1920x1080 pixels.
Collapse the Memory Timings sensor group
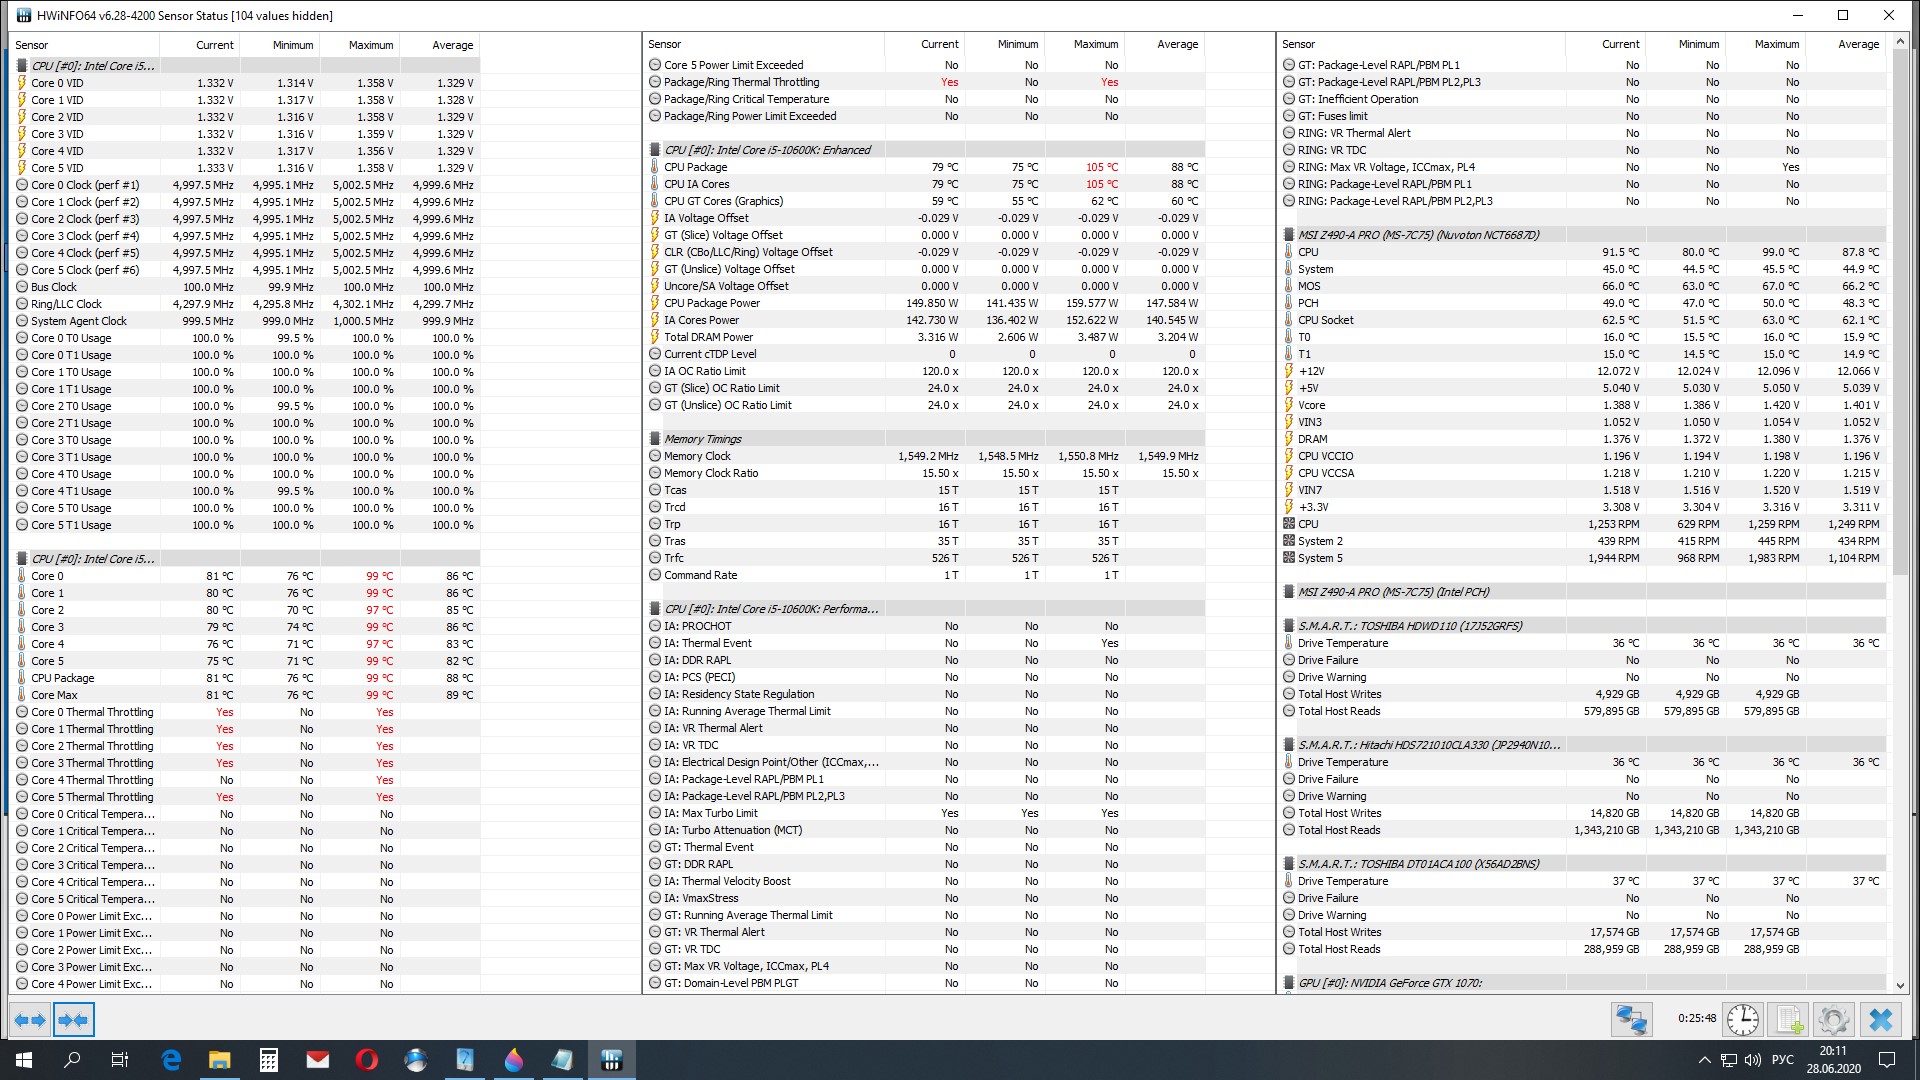tap(702, 439)
